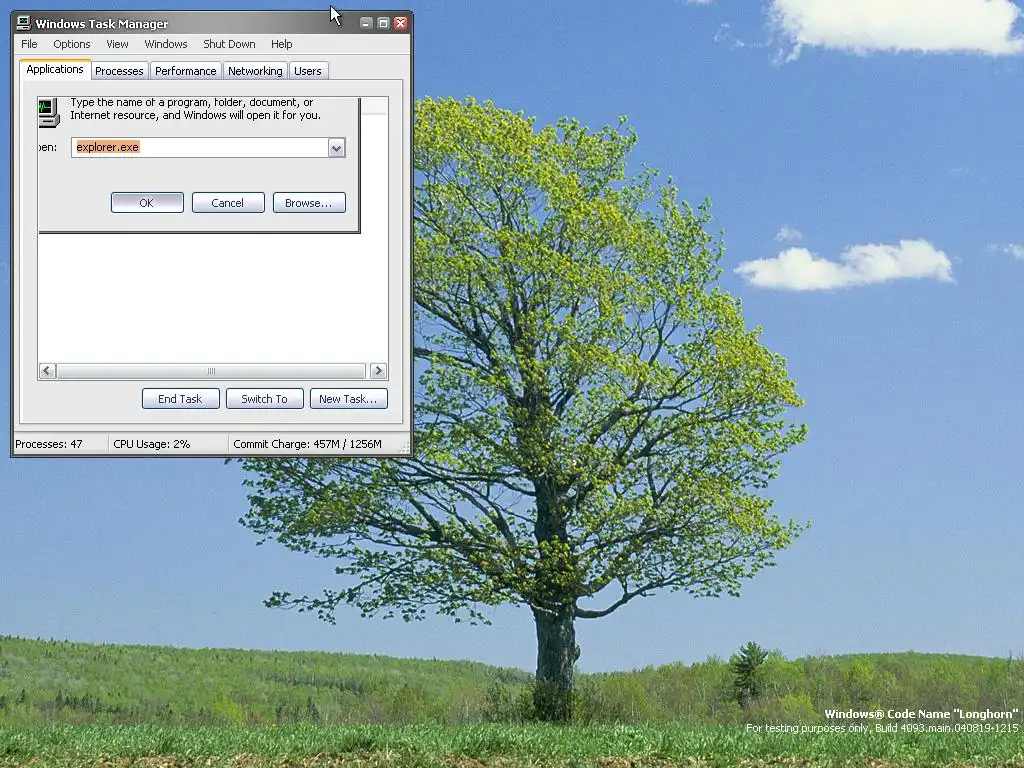Close the Windows Task Manager window
The height and width of the screenshot is (768, 1024).
(x=400, y=24)
